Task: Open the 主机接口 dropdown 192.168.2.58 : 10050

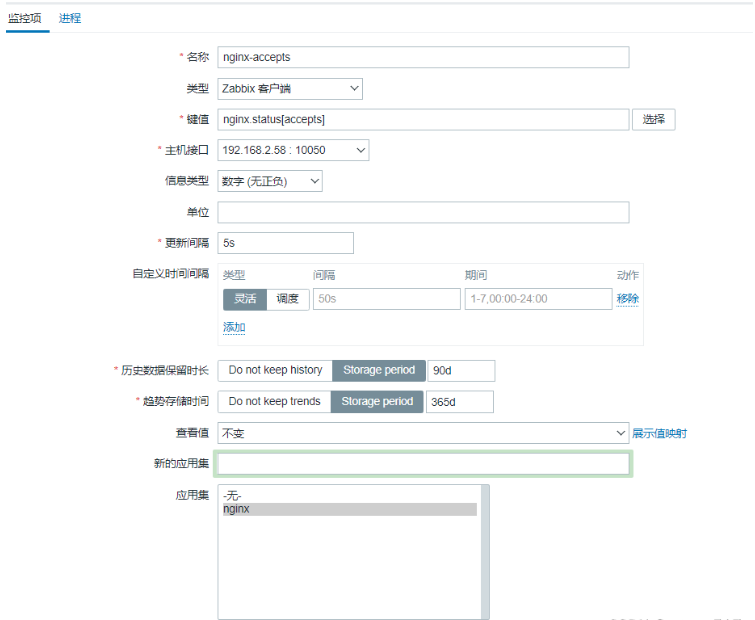Action: (293, 150)
